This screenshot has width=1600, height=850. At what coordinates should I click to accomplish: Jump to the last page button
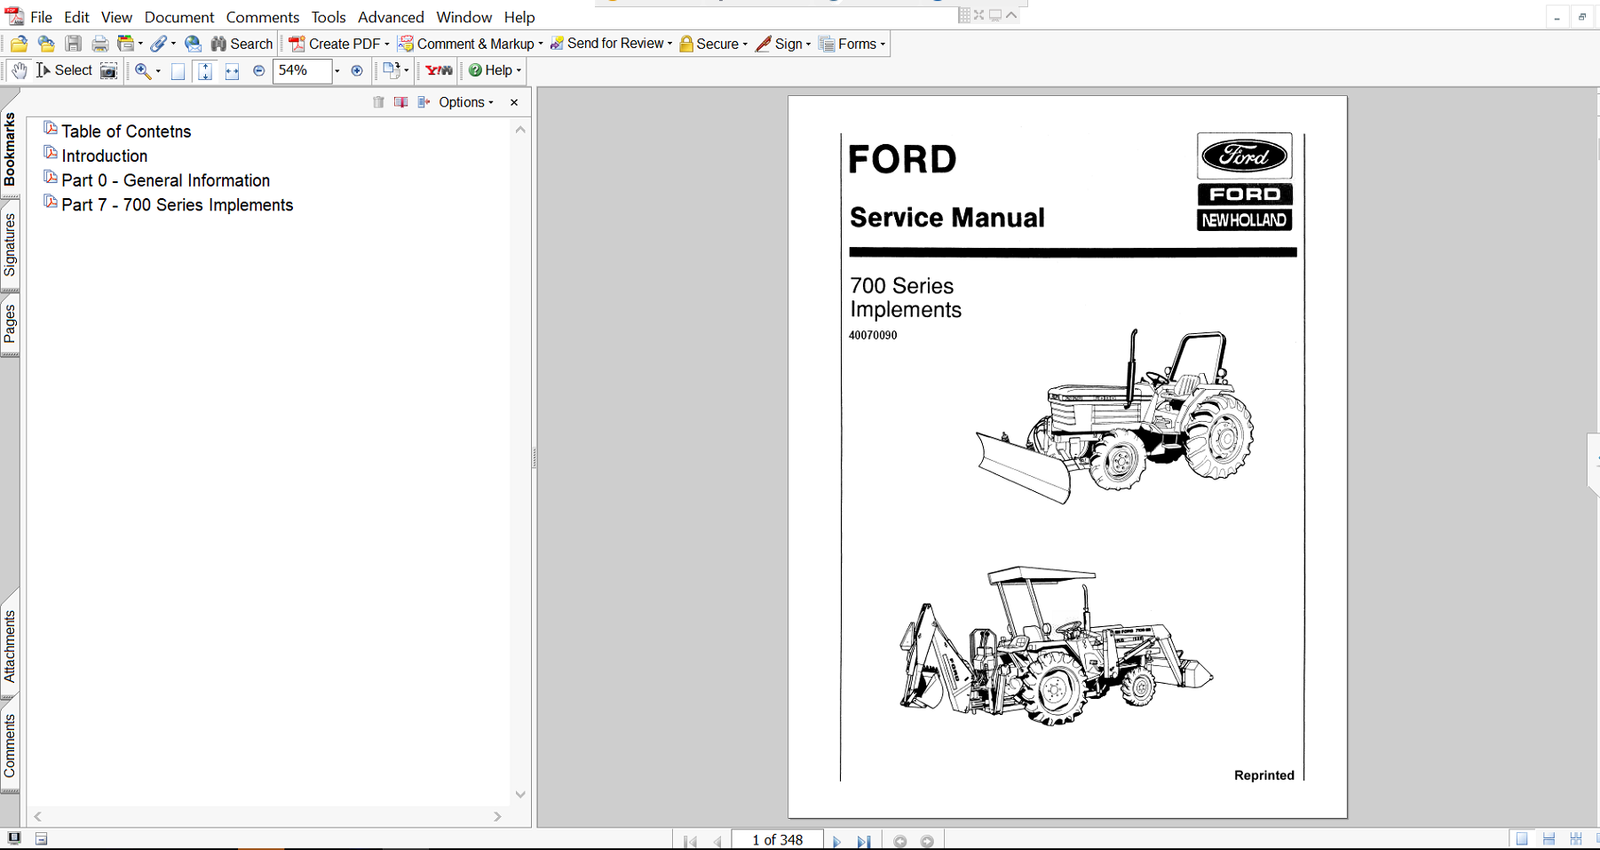point(864,841)
